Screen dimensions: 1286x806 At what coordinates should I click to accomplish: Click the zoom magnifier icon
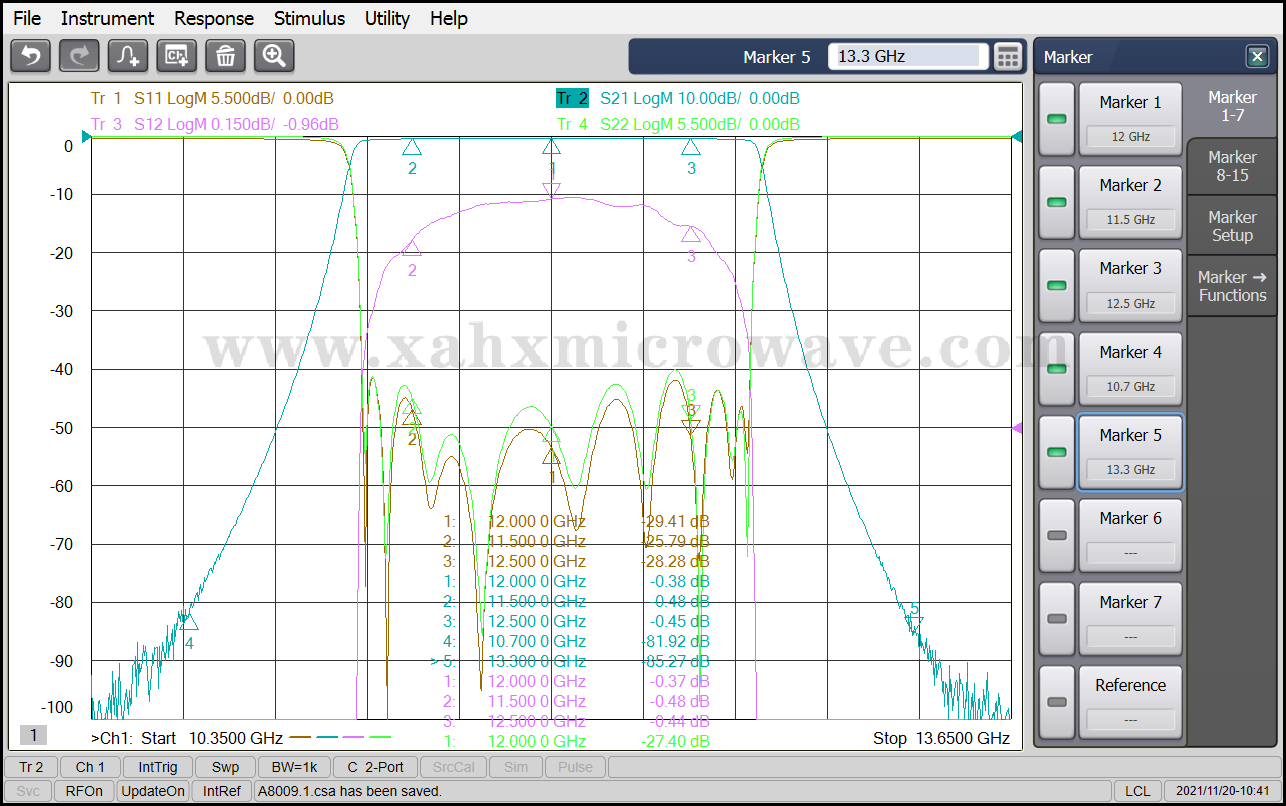click(274, 56)
